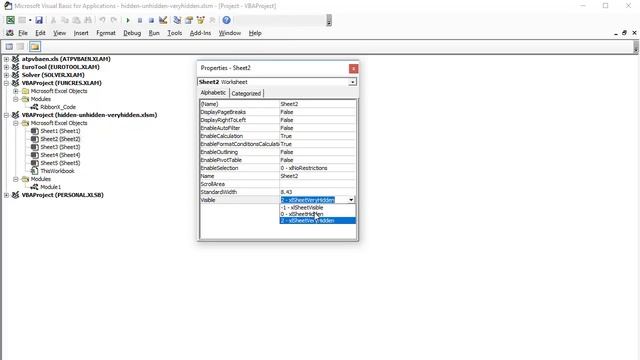
Task: Open the Format menu
Action: (x=106, y=33)
